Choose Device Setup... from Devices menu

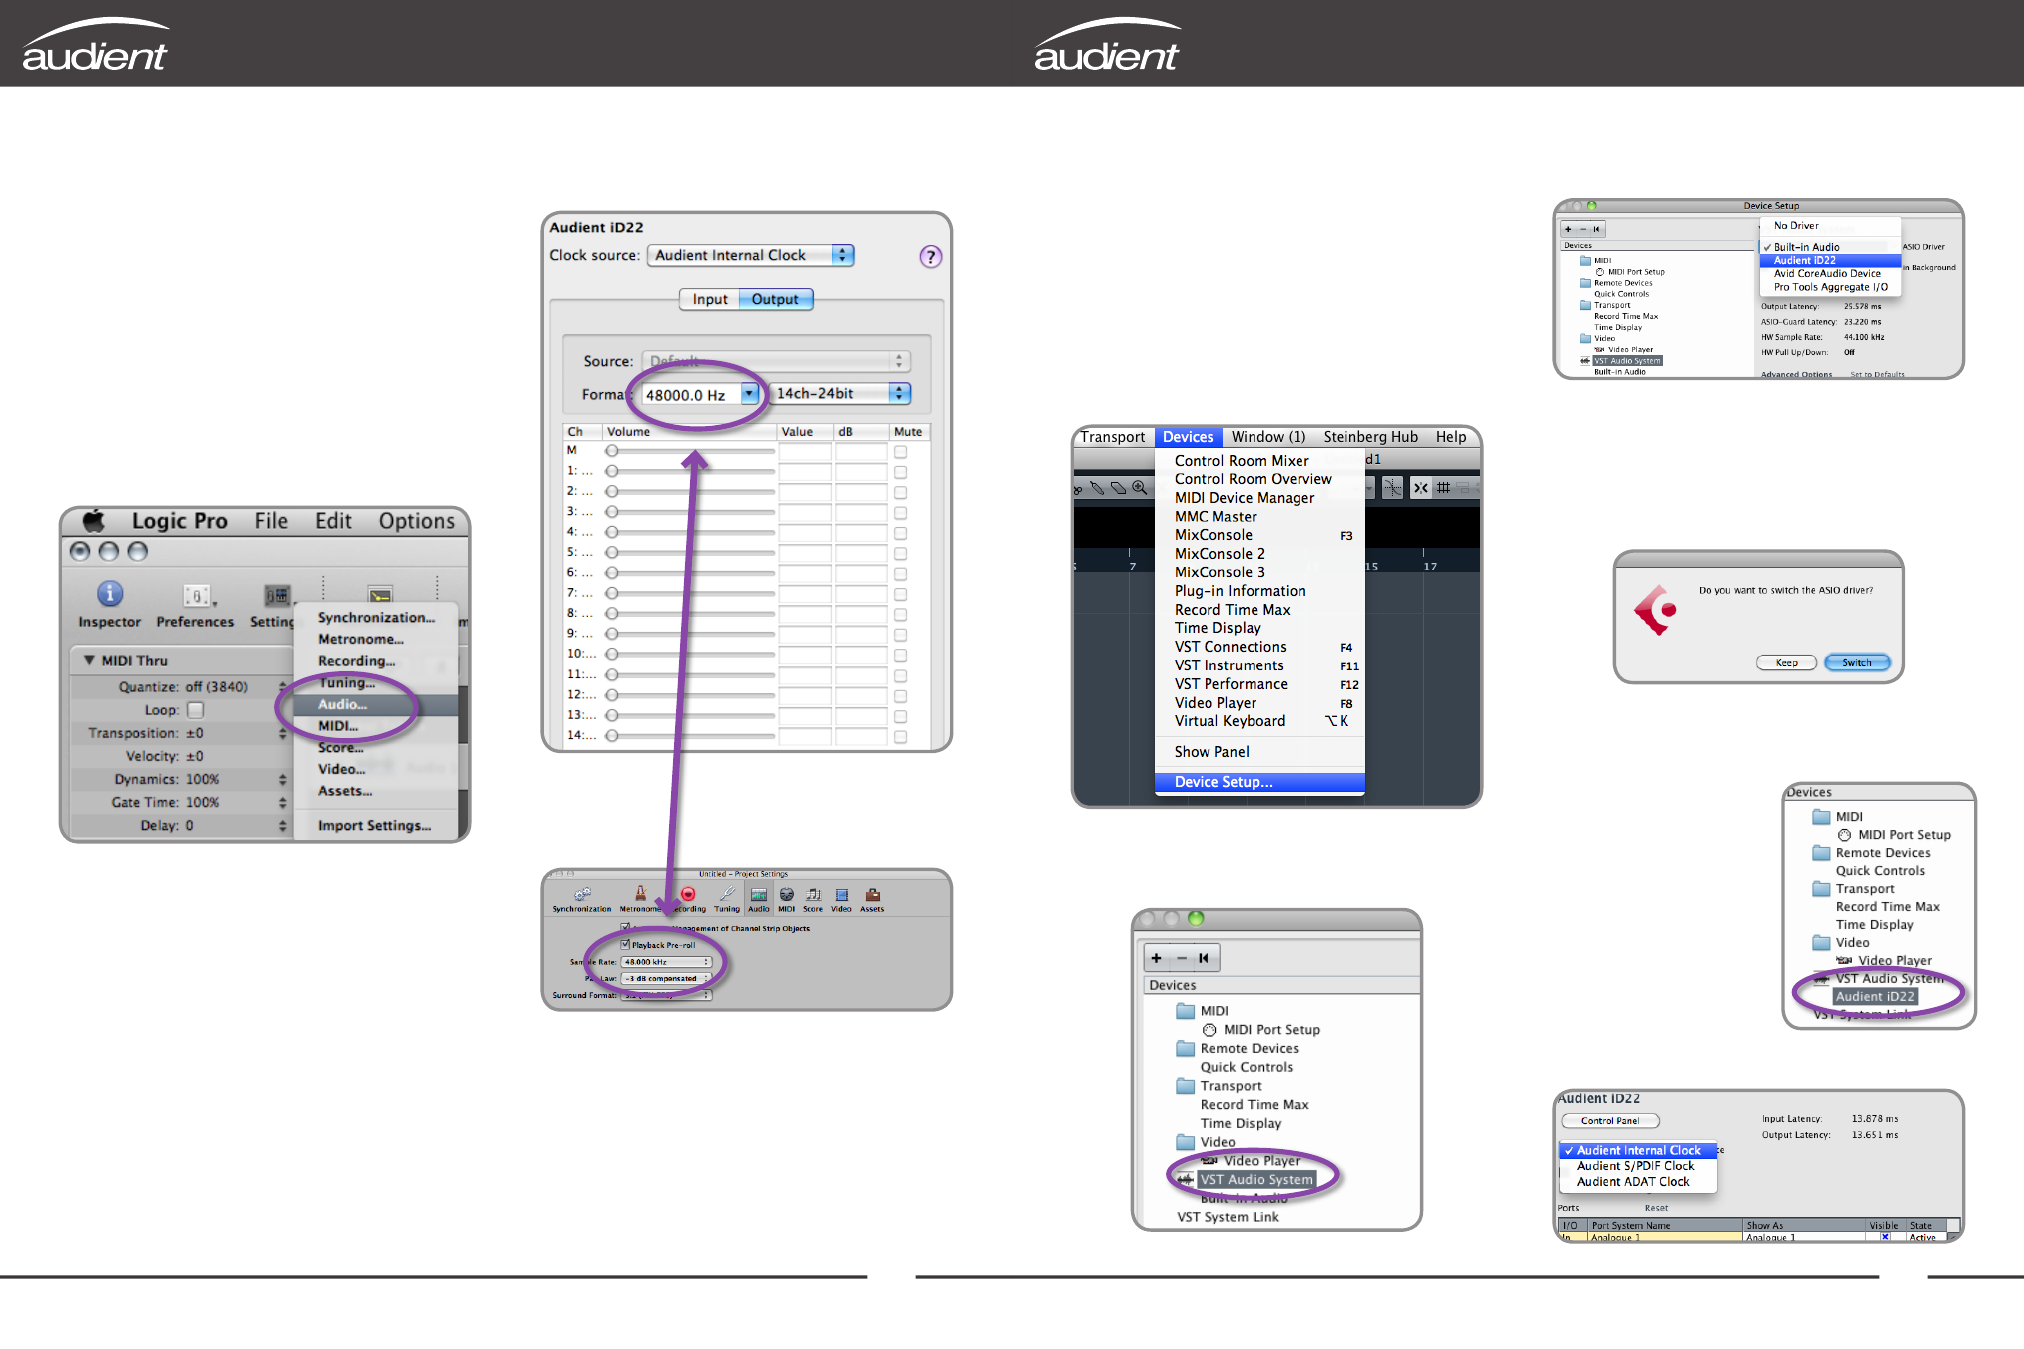pyautogui.click(x=1260, y=782)
